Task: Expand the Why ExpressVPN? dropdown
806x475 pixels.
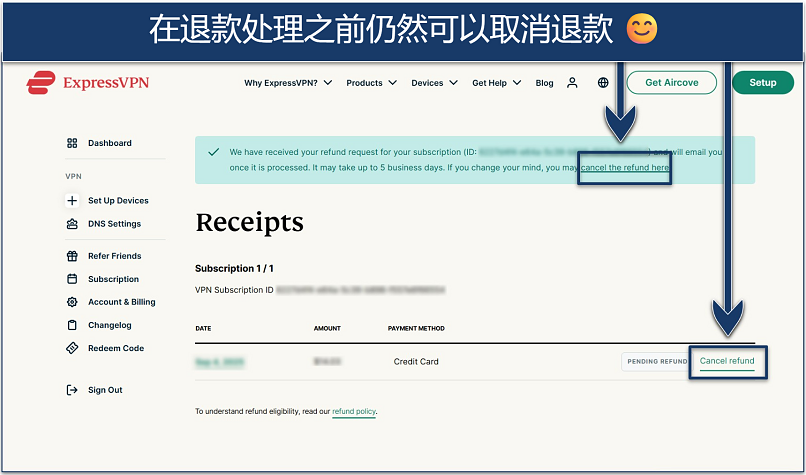Action: pos(293,83)
